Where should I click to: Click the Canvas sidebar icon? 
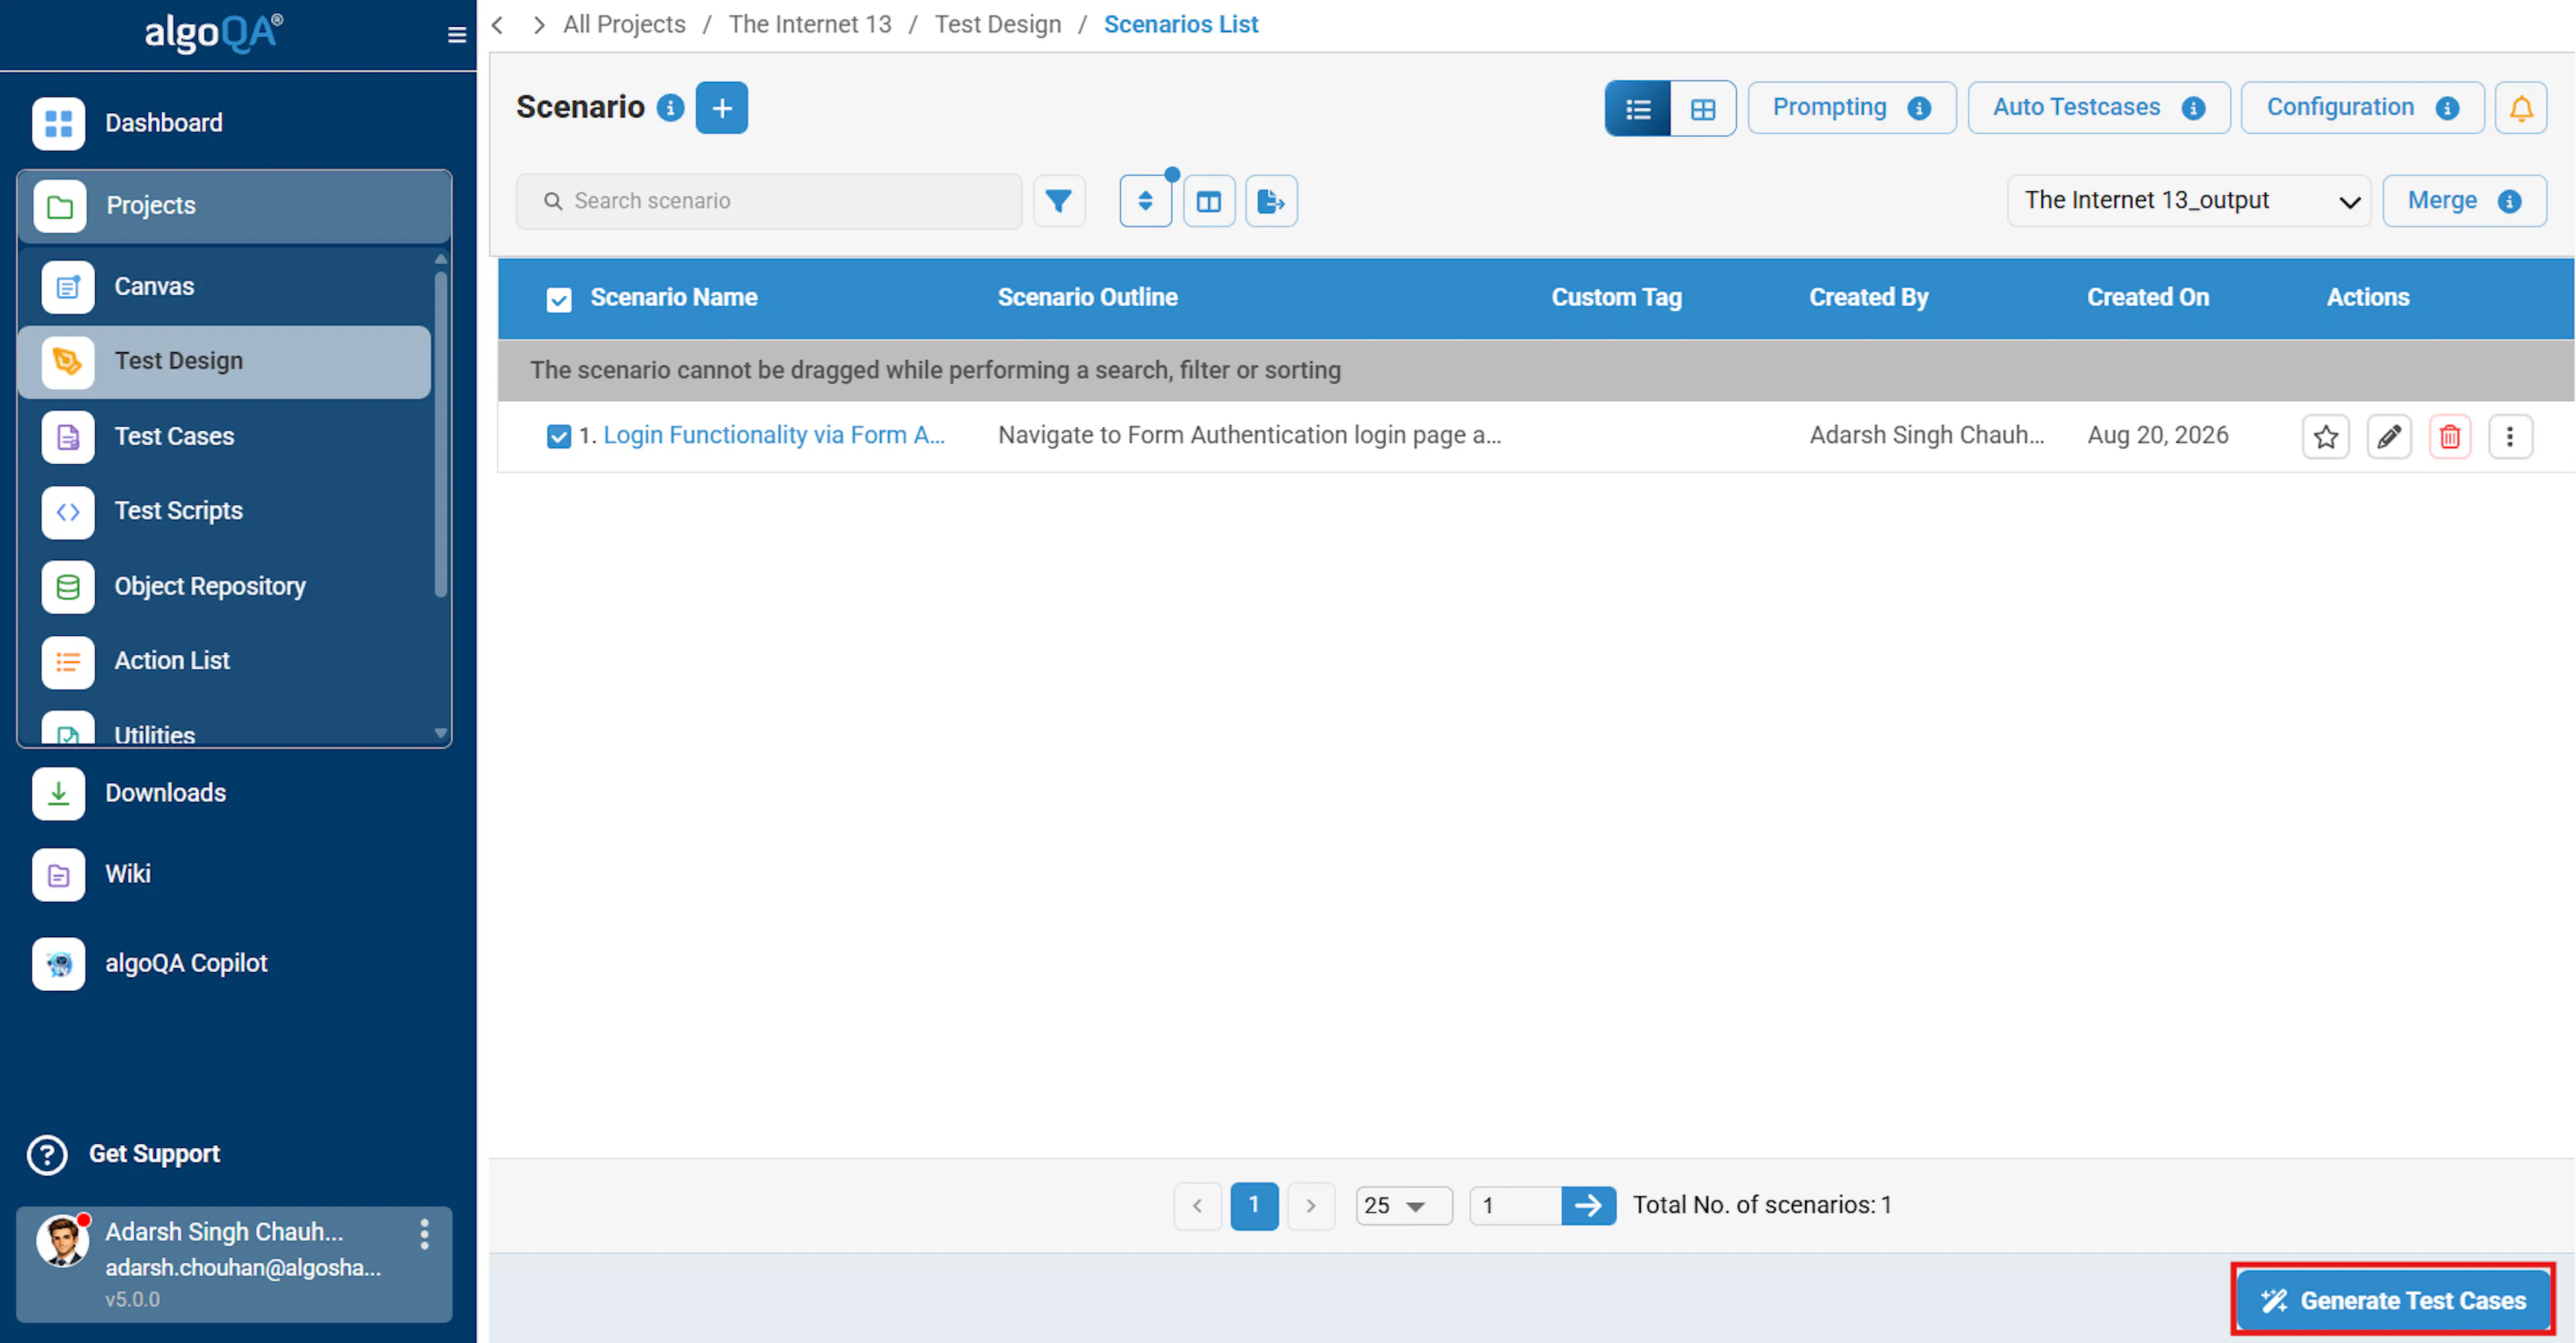(68, 287)
